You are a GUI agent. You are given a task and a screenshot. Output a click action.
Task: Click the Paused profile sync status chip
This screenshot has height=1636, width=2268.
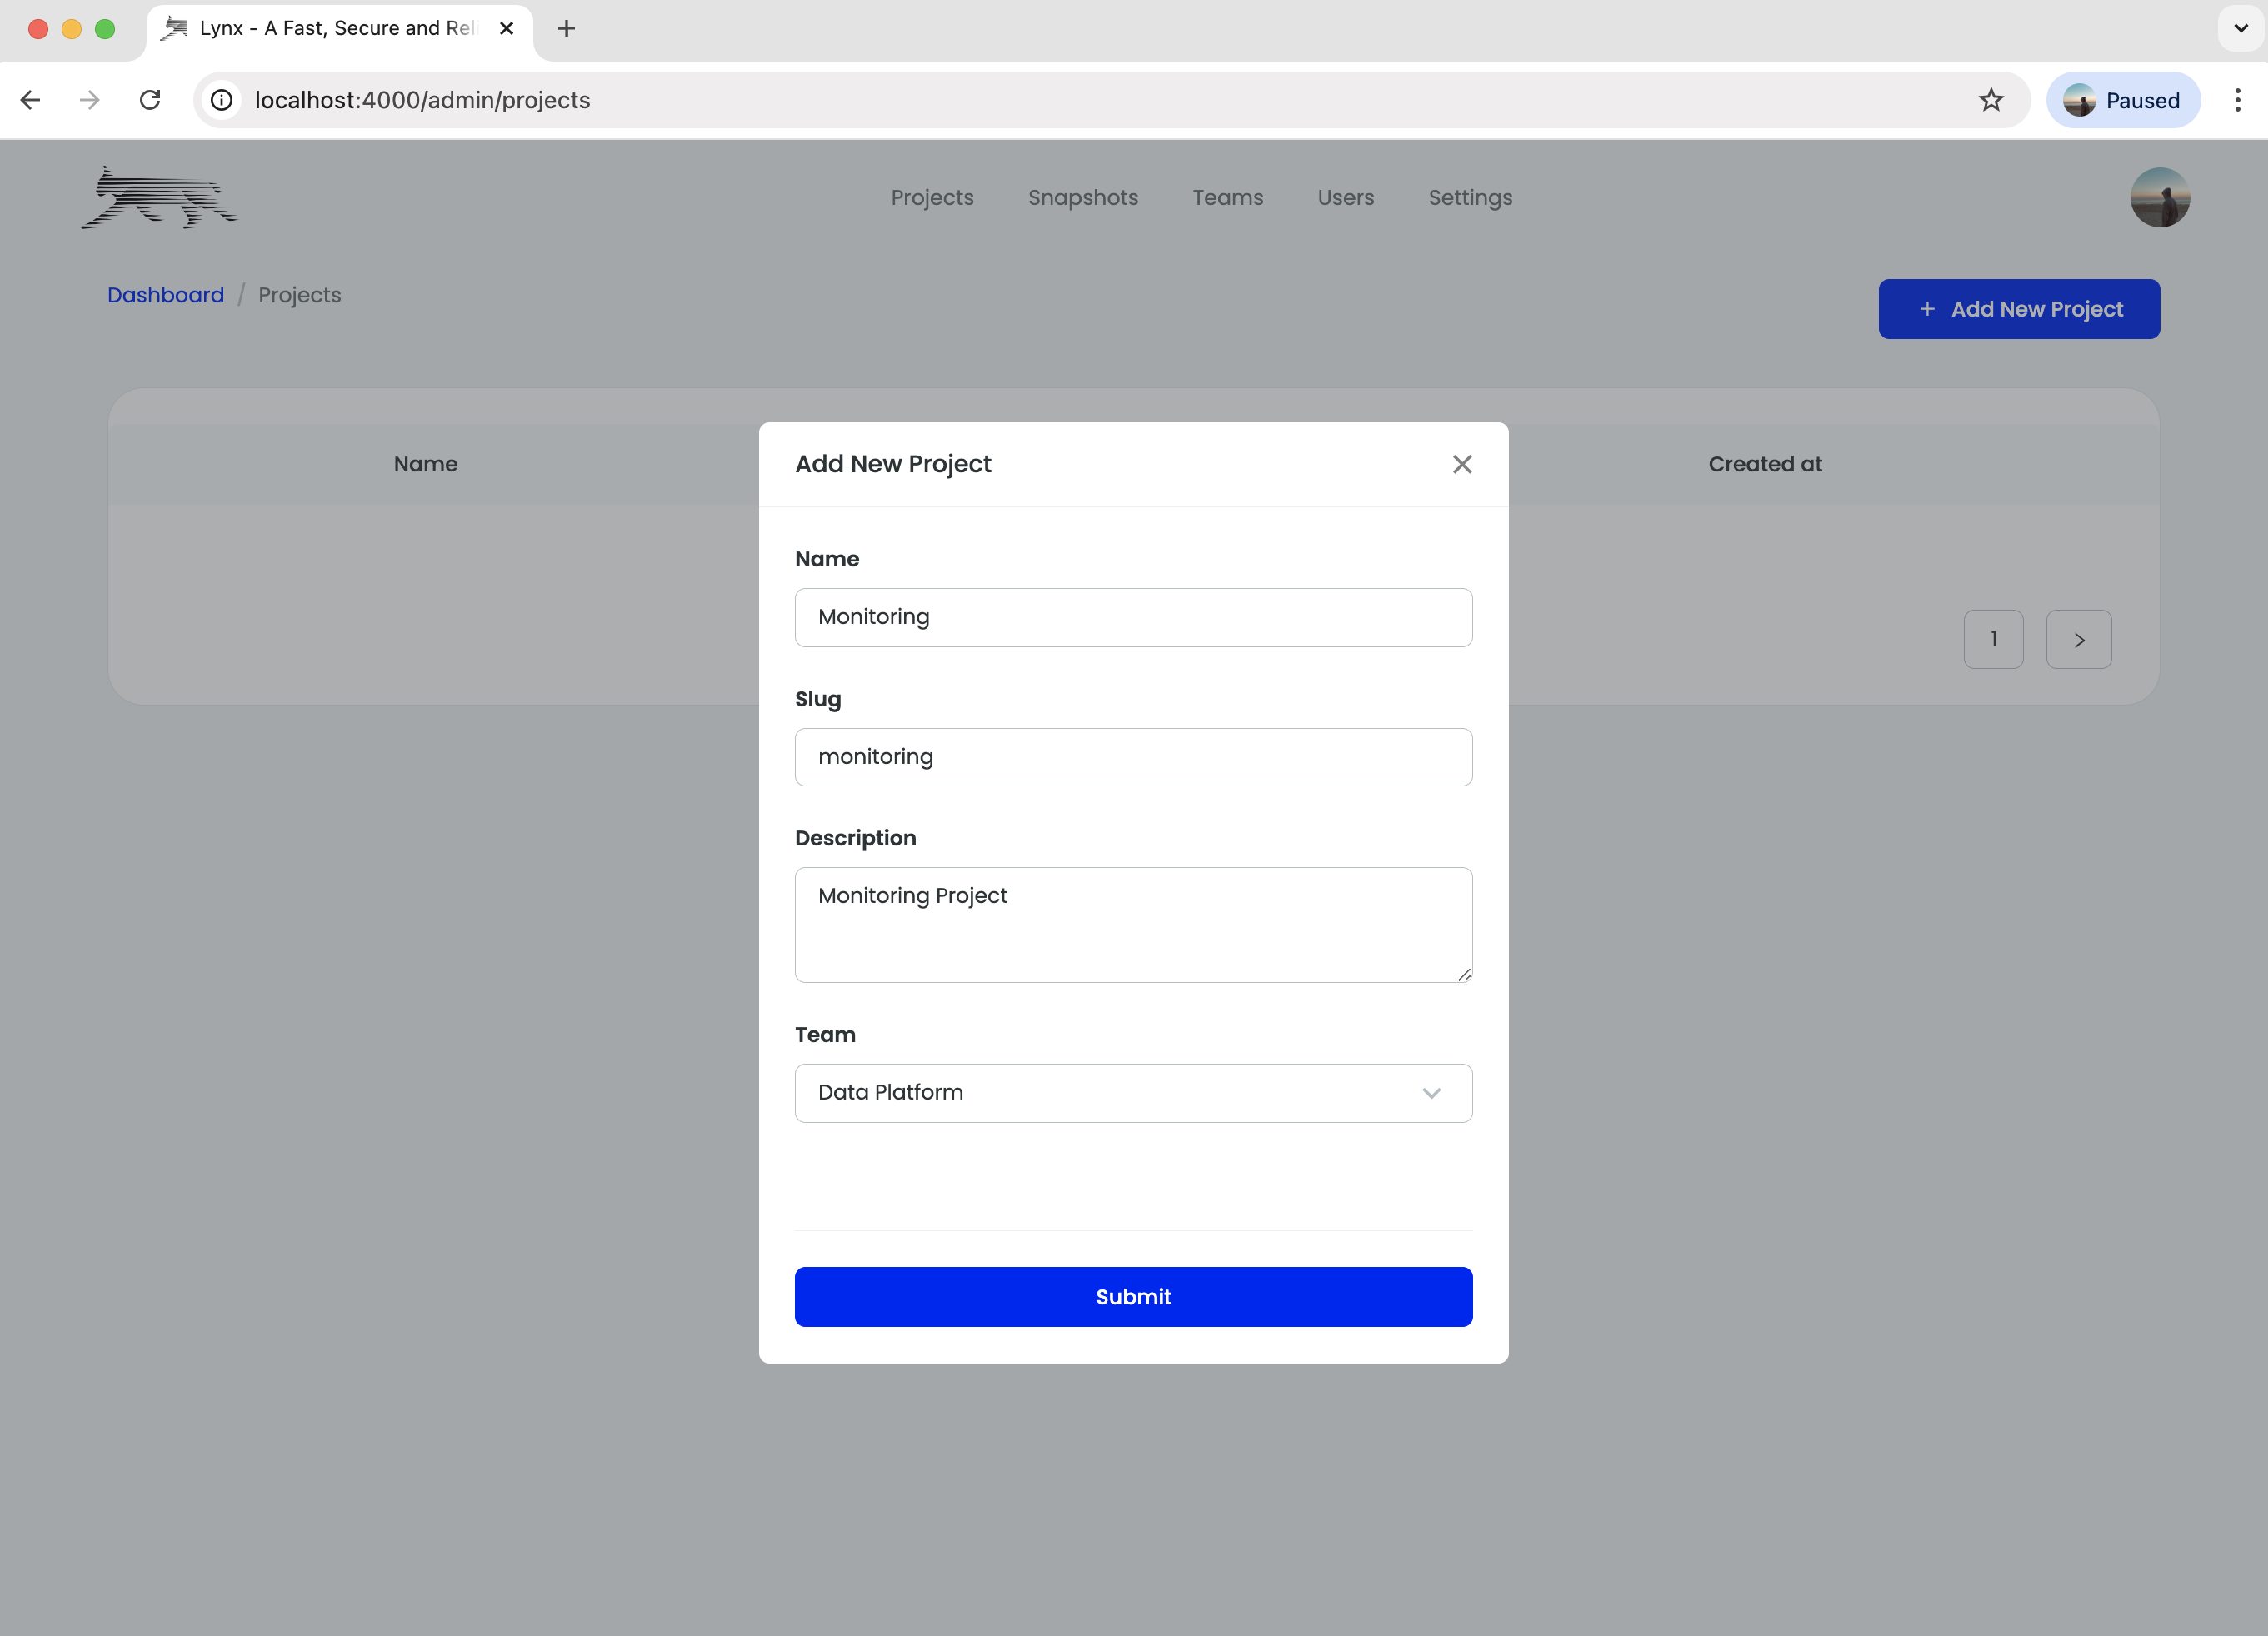click(2123, 100)
